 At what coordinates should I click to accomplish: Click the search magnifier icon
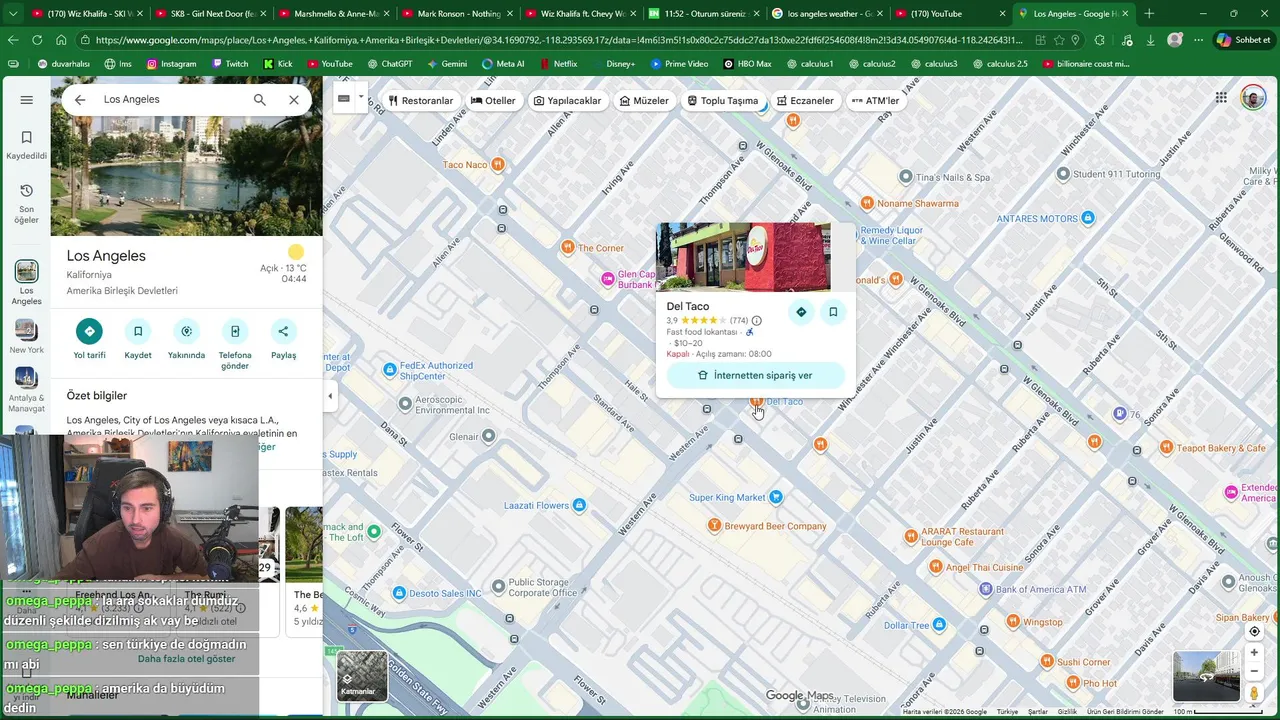260,100
